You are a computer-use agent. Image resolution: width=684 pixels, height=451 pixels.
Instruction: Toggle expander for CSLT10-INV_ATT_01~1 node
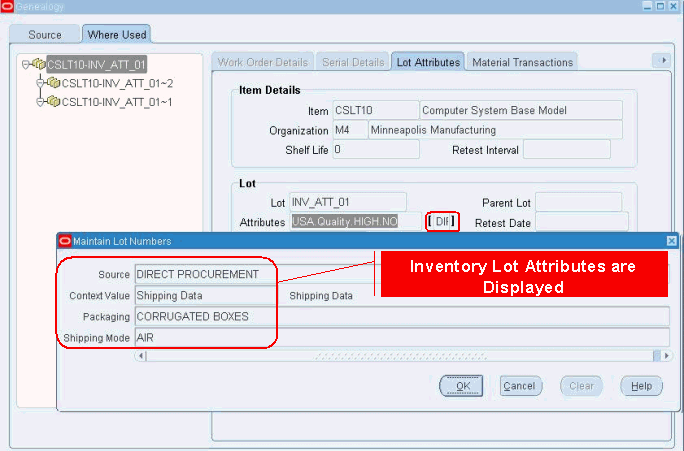tap(40, 102)
